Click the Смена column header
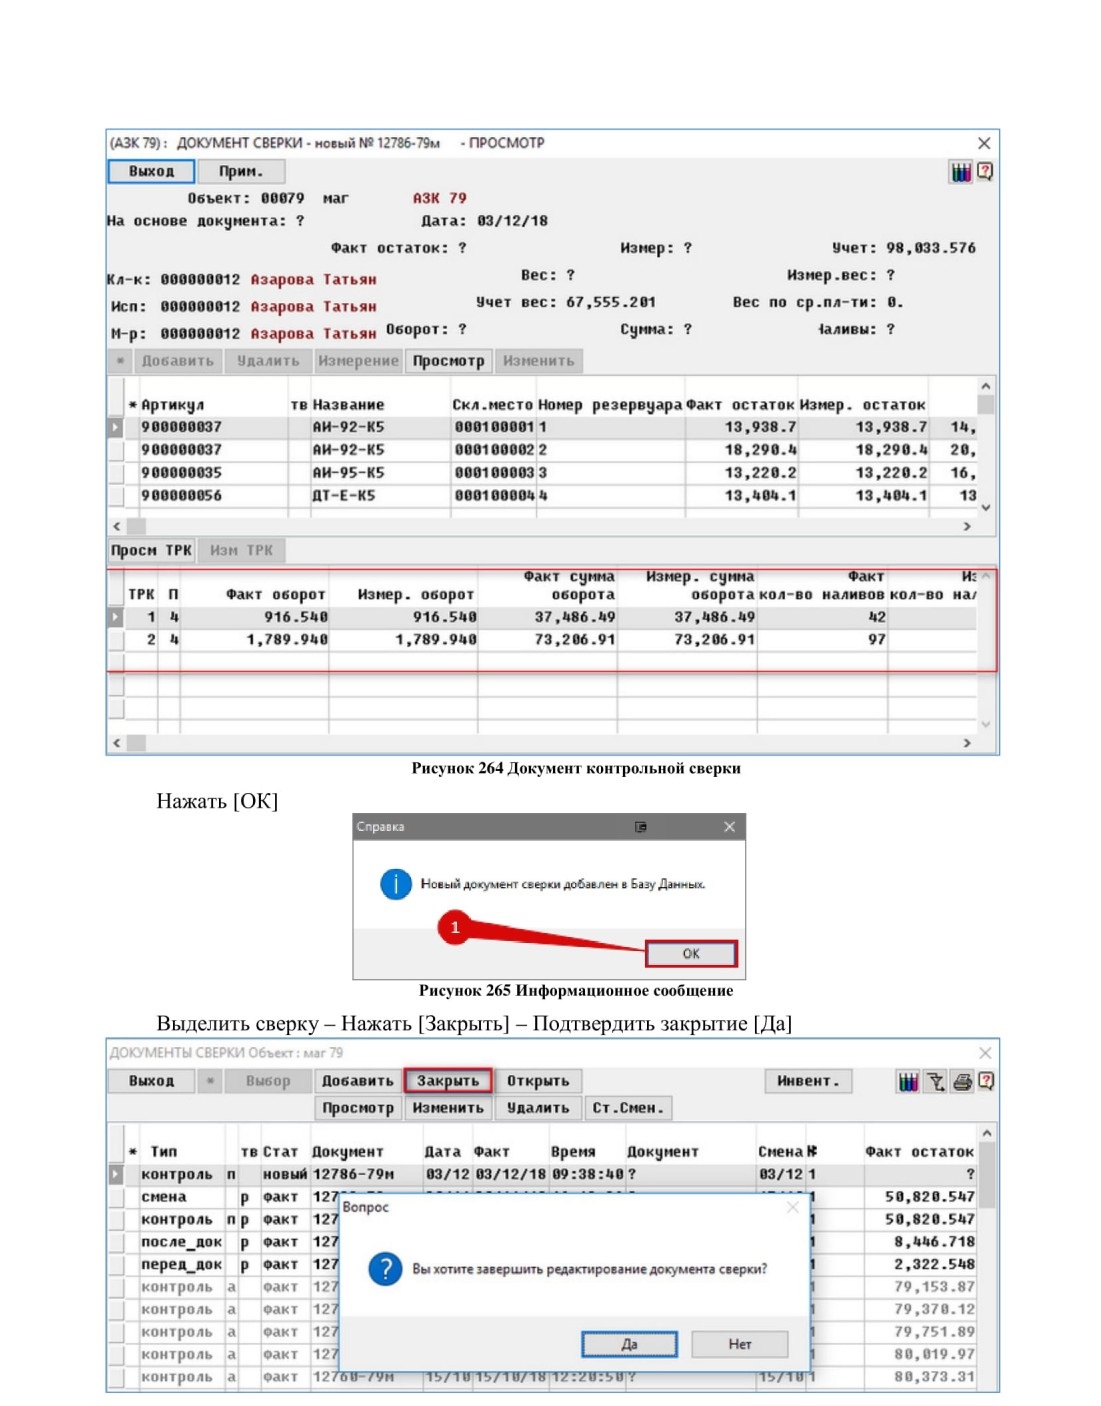The width and height of the screenshot is (1101, 1406). [781, 1152]
